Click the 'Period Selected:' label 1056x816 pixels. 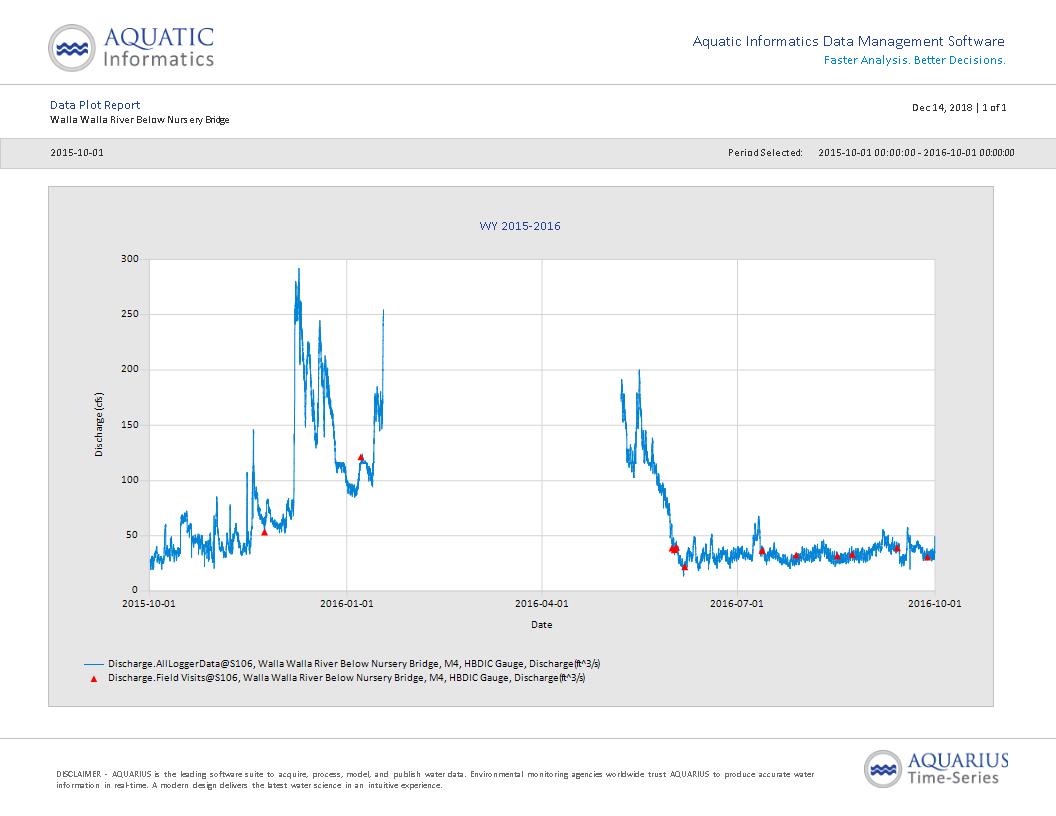click(765, 153)
